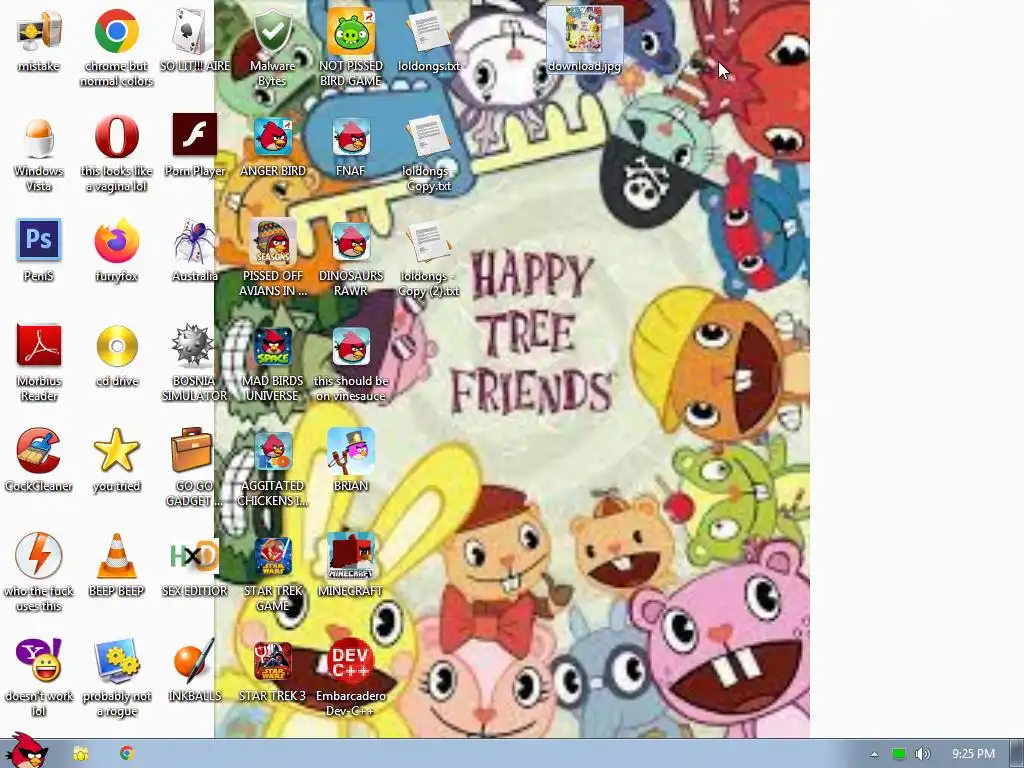
Task: Select the 'INKBALLS' icon
Action: [x=194, y=660]
